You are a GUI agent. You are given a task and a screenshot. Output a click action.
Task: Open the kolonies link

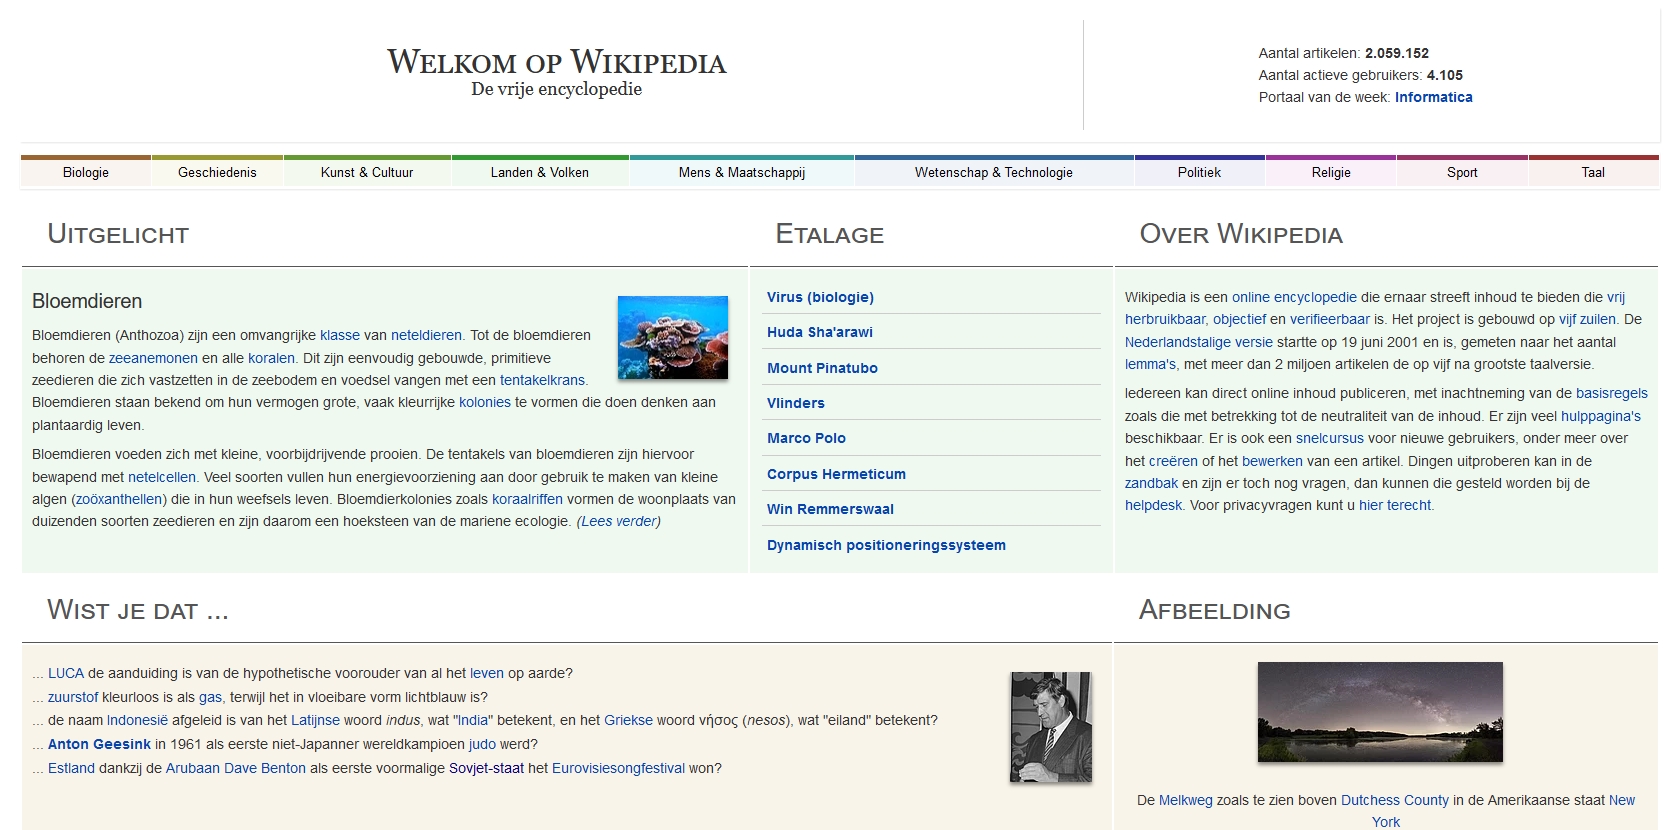[x=485, y=402]
